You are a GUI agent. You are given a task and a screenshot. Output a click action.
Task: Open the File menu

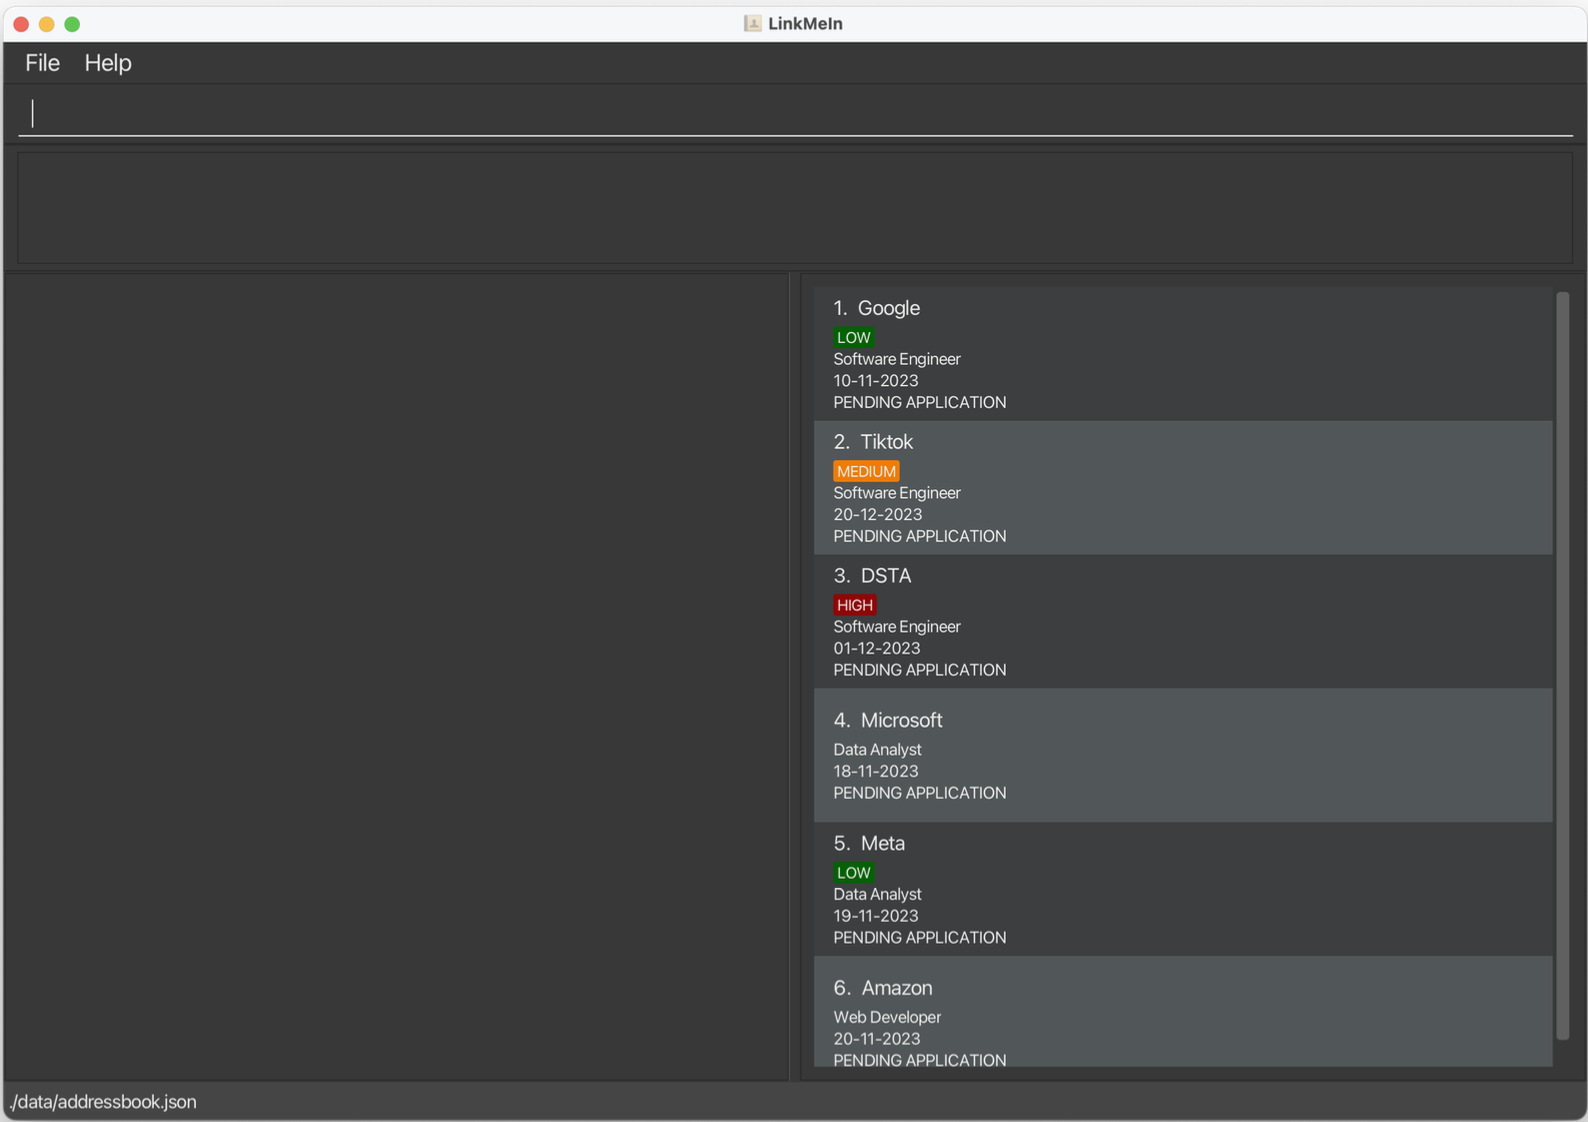tap(42, 63)
